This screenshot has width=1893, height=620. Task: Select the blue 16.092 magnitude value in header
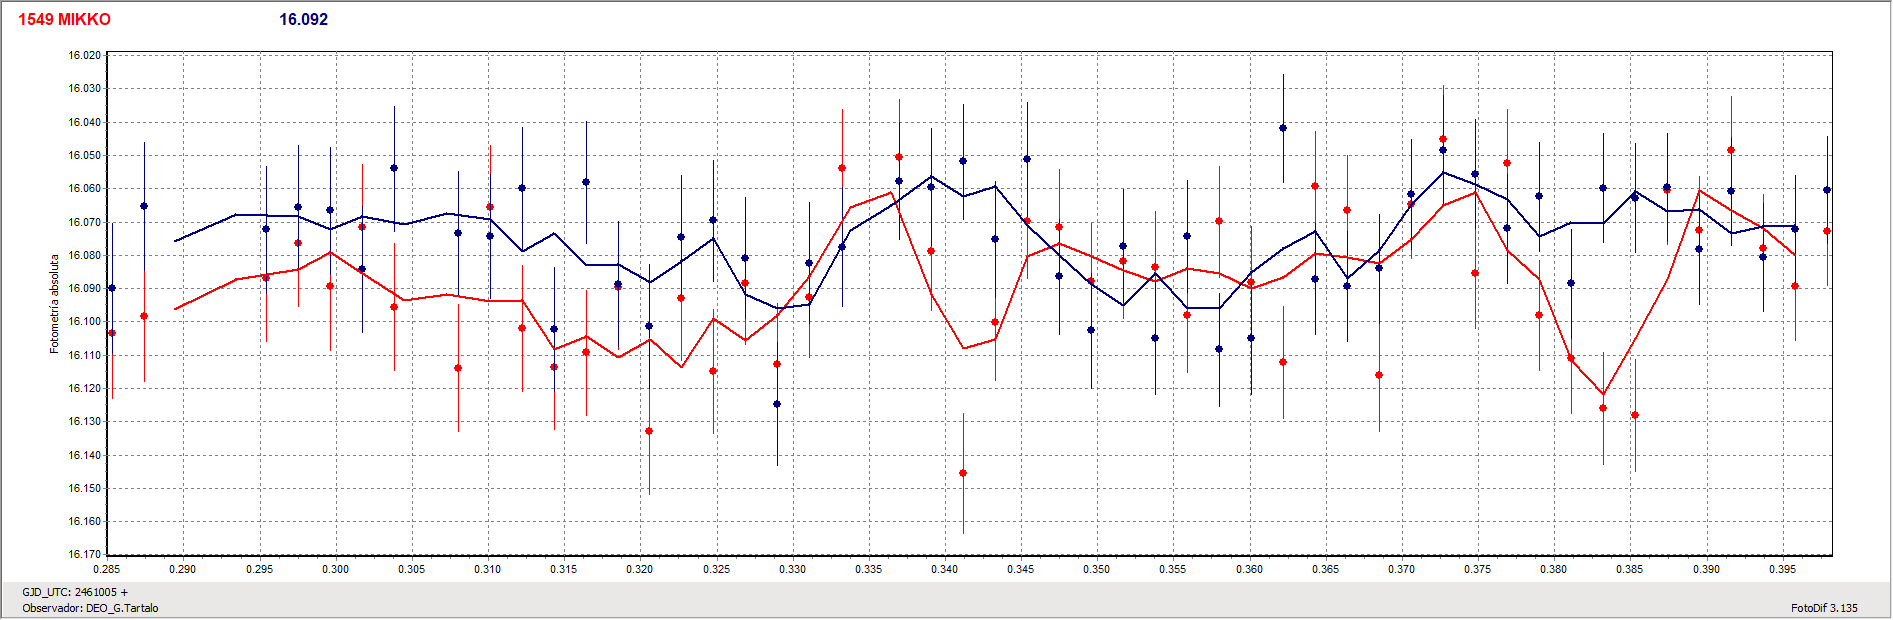click(x=303, y=20)
